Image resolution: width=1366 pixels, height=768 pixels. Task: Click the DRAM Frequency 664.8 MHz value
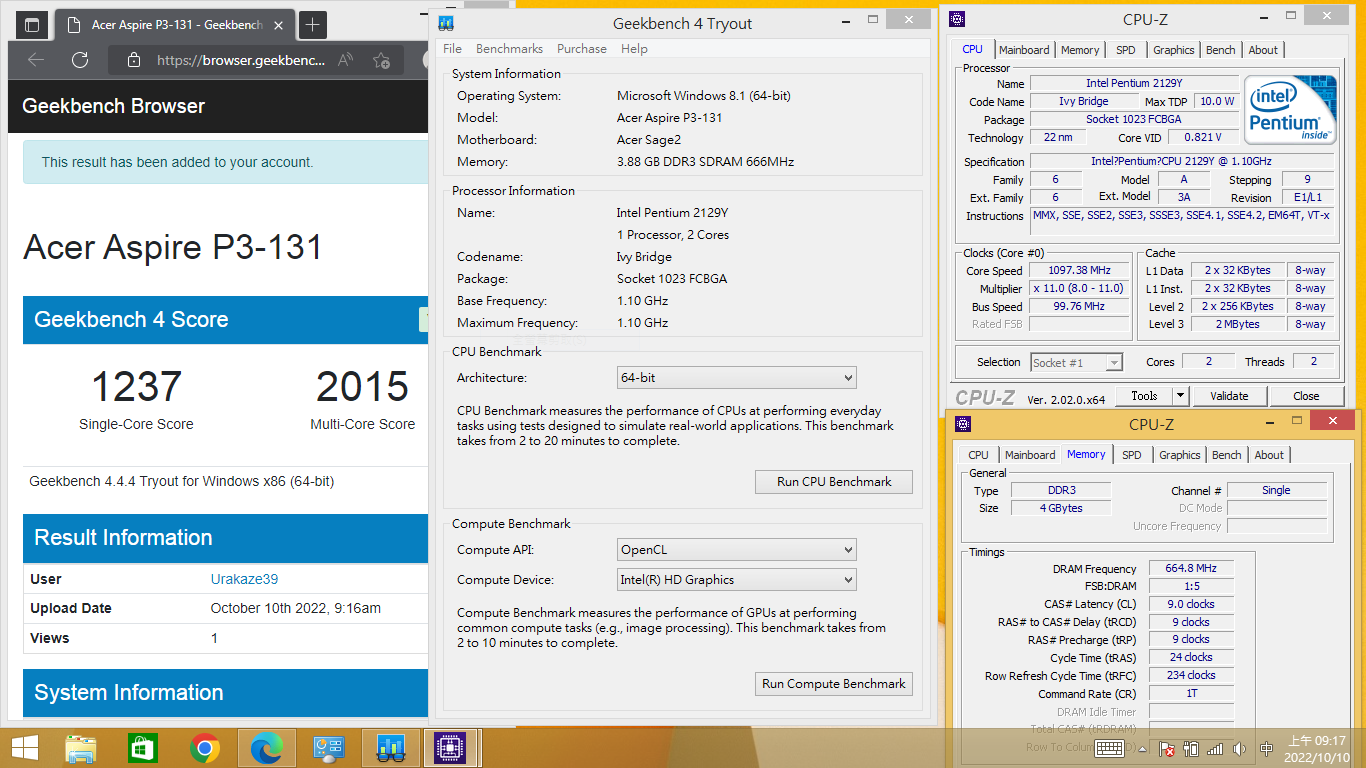click(x=1191, y=568)
